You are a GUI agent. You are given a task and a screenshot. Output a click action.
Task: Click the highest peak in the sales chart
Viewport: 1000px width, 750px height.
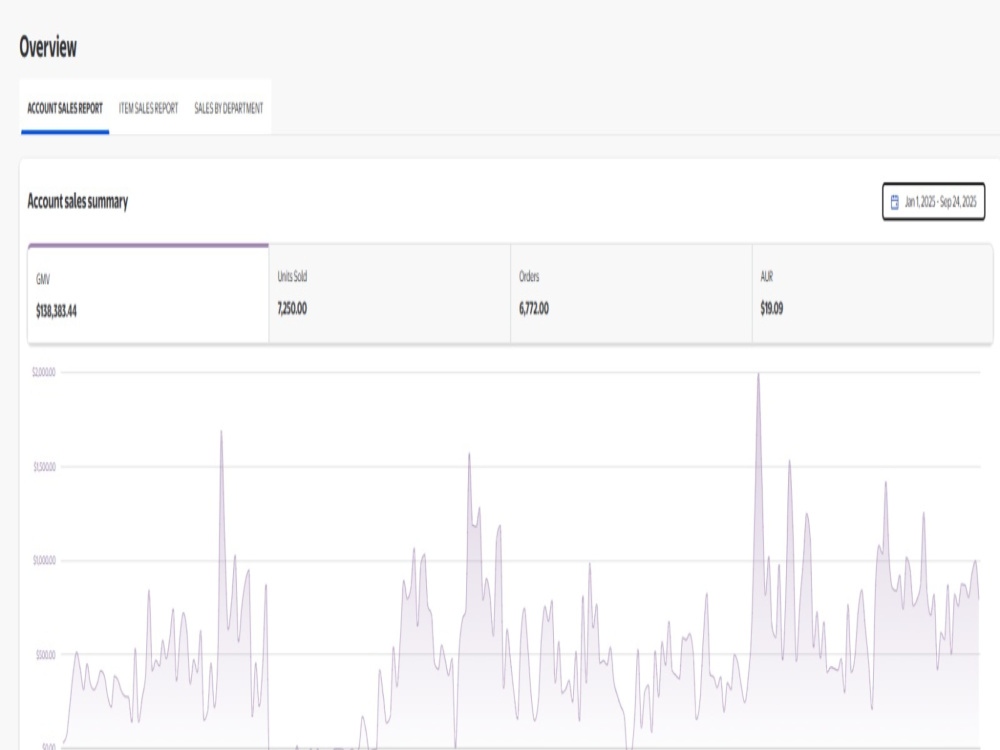coord(758,376)
